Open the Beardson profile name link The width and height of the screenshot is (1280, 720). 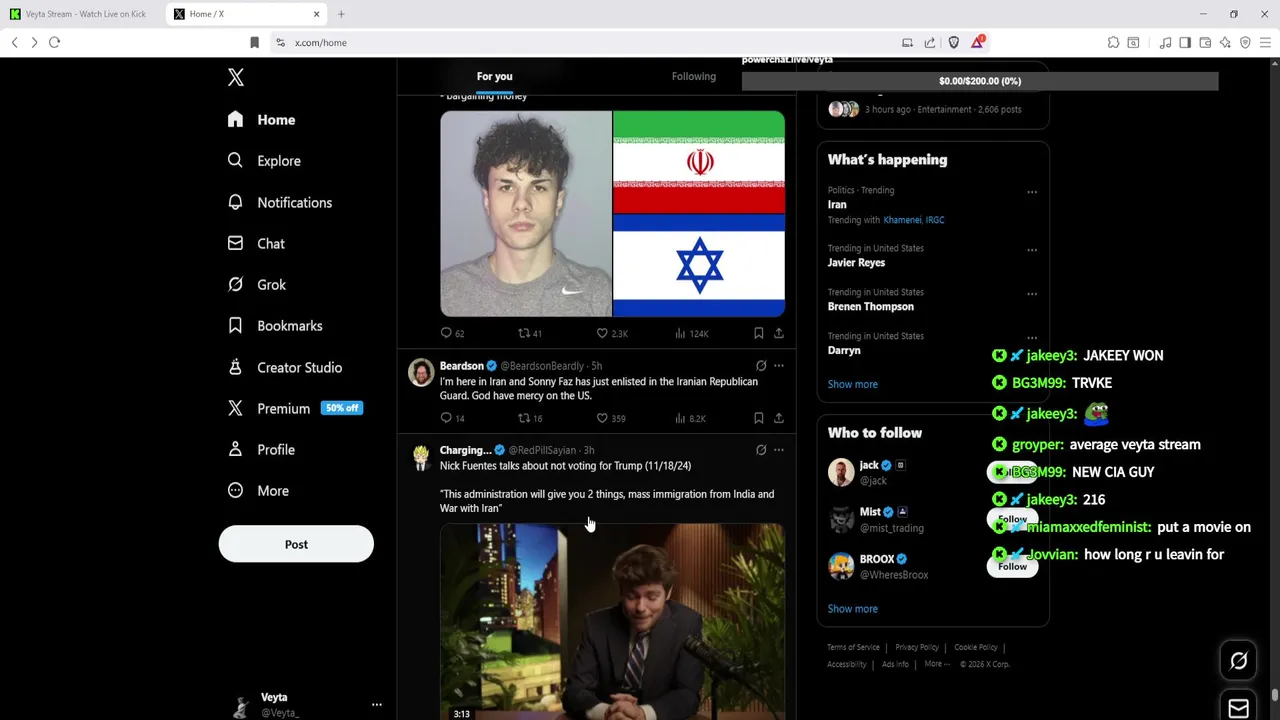(462, 366)
